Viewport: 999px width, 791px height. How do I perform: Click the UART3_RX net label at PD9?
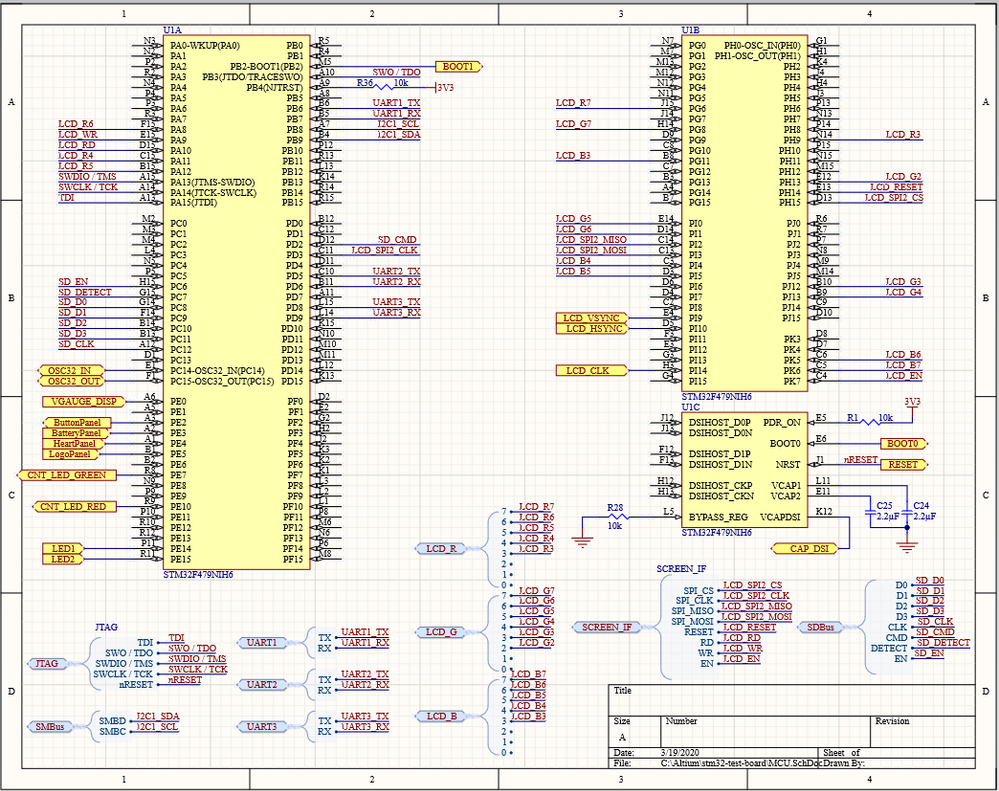[x=396, y=312]
